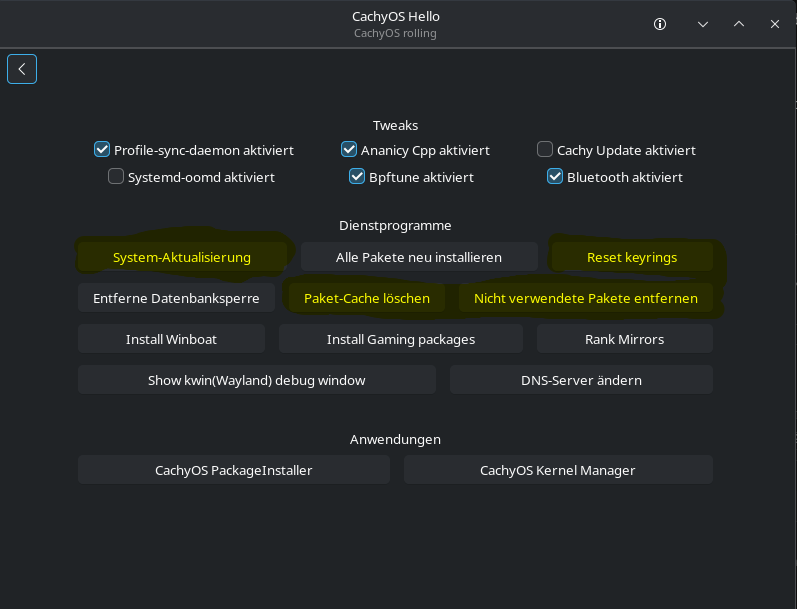Go back using the arrow button
The height and width of the screenshot is (609, 797).
click(22, 69)
